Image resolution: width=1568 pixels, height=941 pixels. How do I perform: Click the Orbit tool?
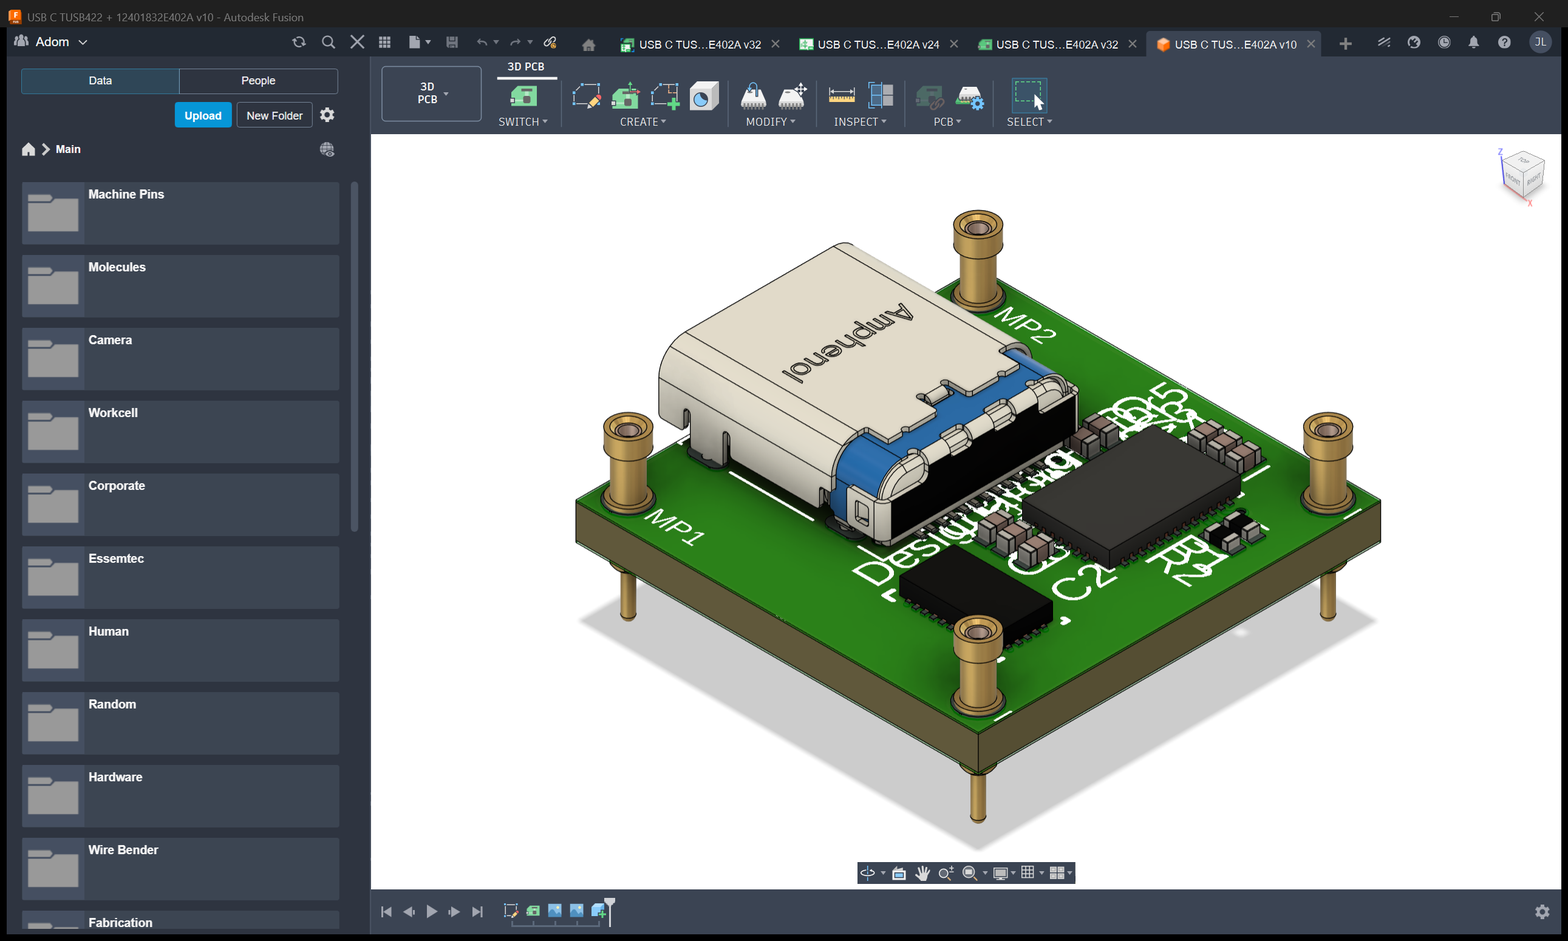point(868,873)
